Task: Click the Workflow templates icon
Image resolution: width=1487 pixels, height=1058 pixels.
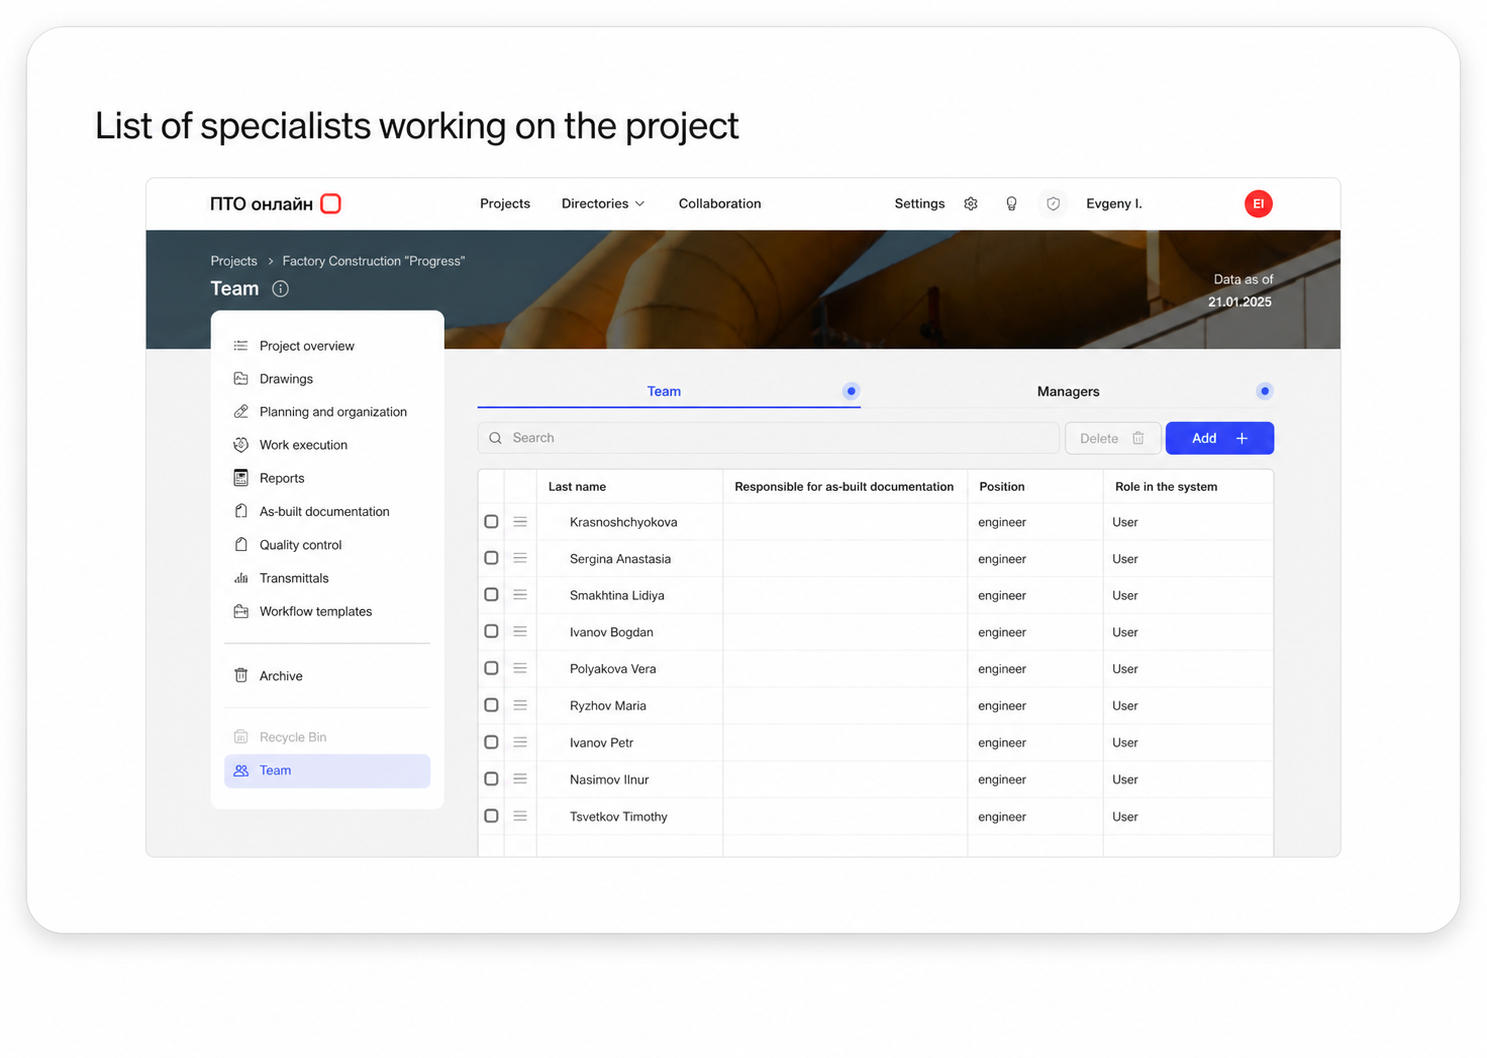Action: 241,611
